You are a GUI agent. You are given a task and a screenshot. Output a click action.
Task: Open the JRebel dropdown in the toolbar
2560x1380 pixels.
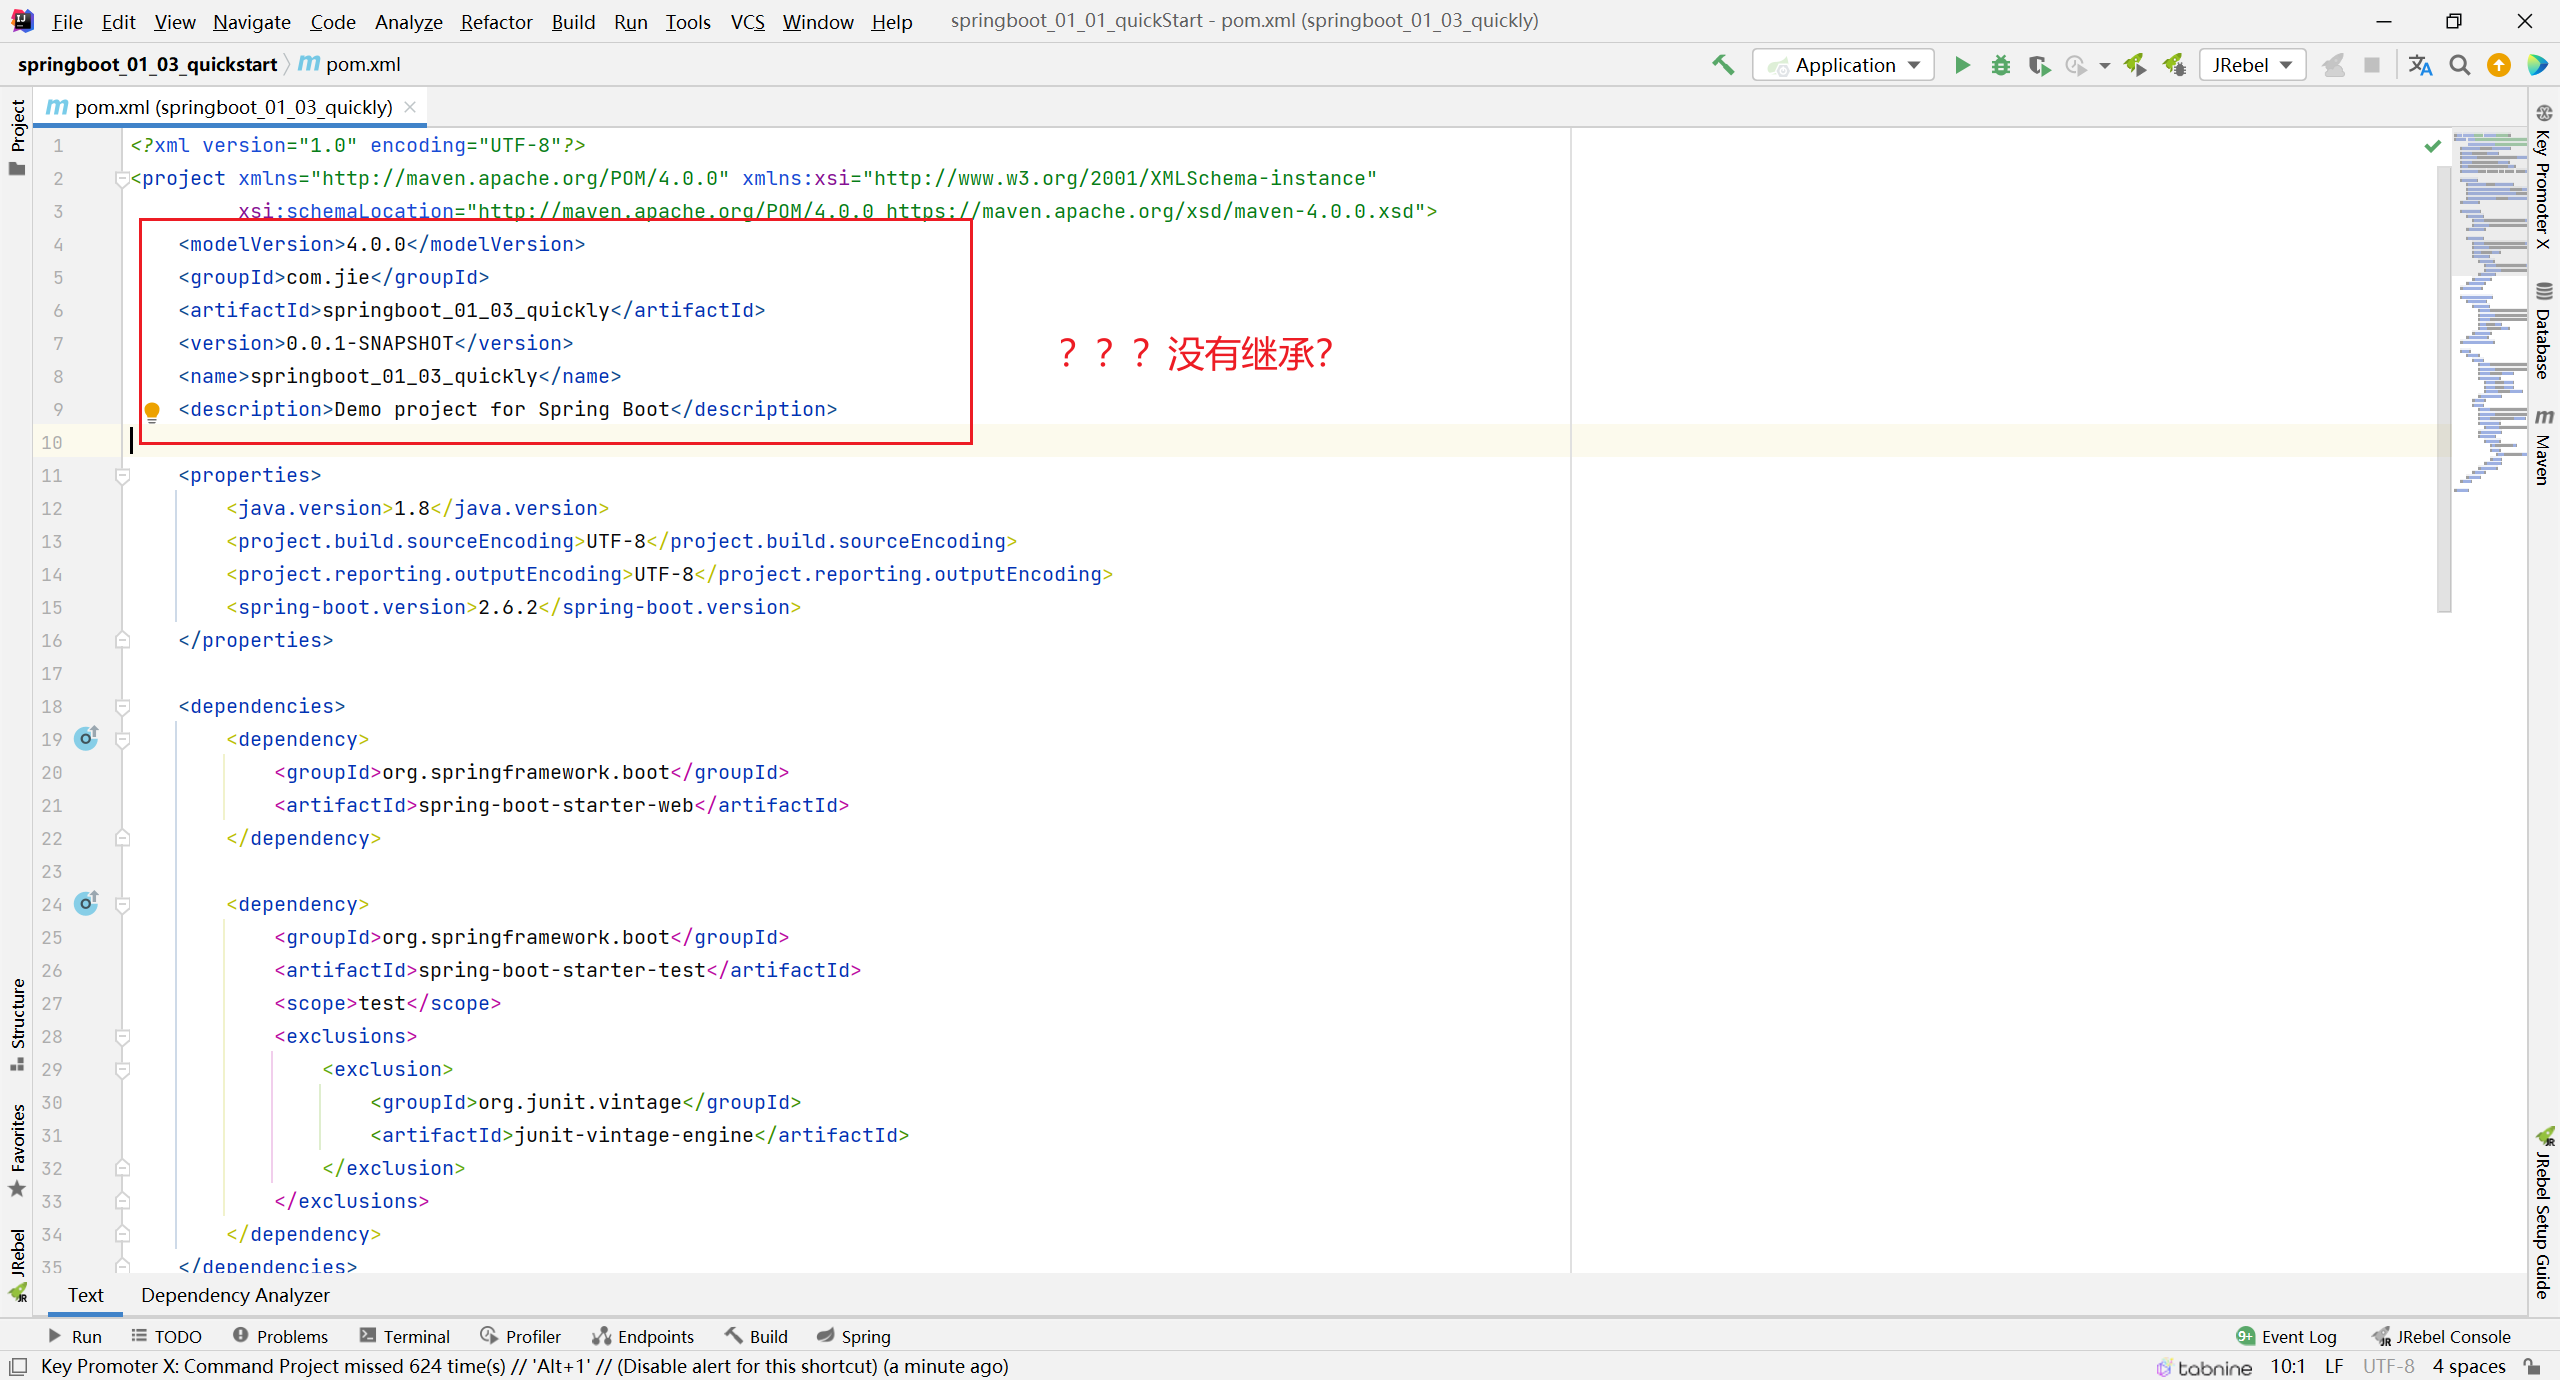tap(2252, 64)
